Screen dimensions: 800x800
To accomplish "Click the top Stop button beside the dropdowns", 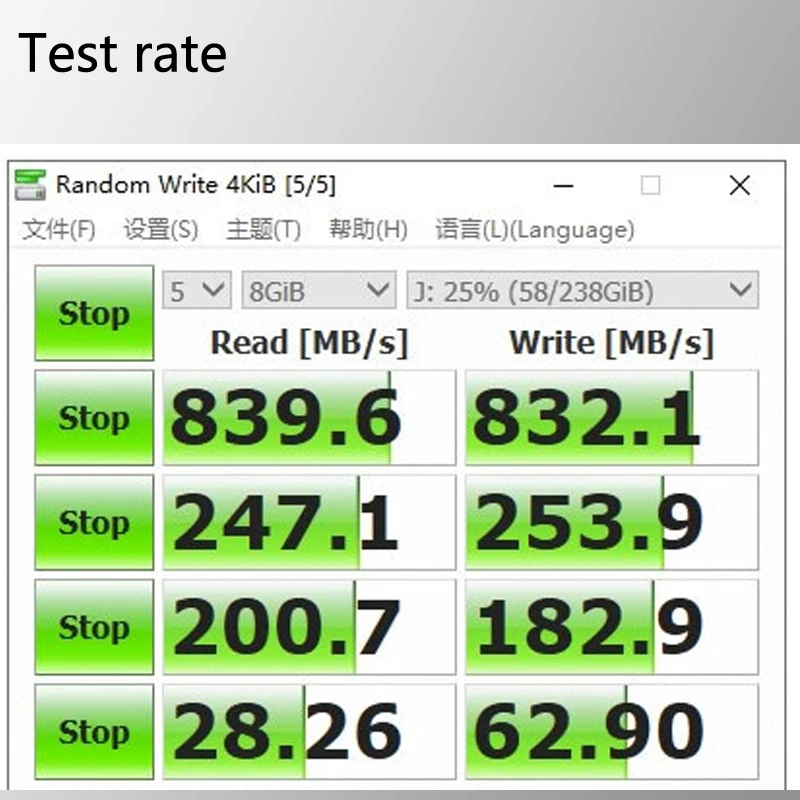I will pyautogui.click(x=94, y=313).
